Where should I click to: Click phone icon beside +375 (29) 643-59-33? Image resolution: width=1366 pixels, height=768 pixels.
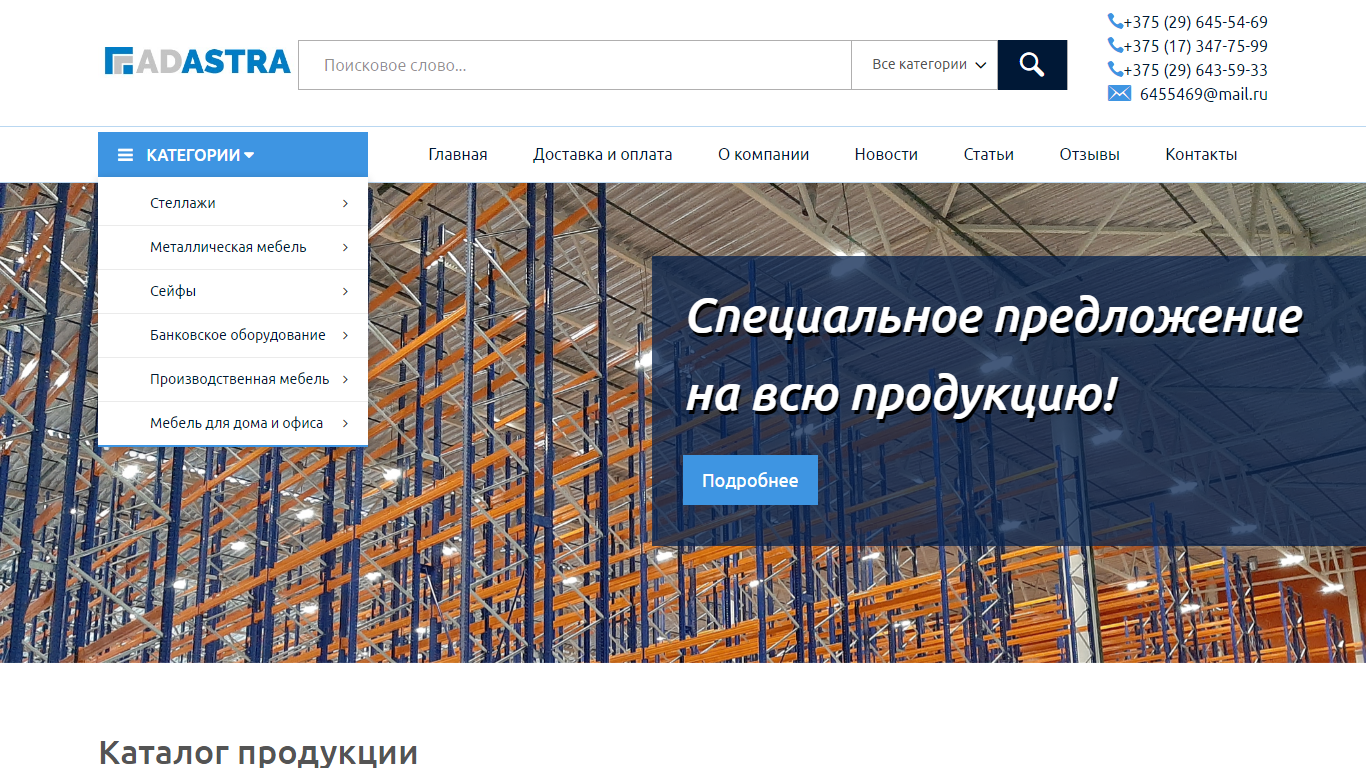point(1115,69)
